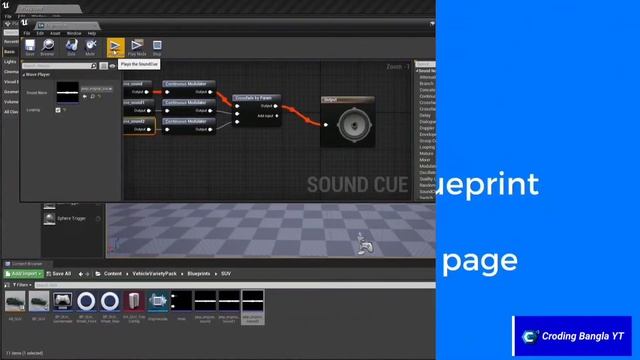Click Save All in Content Browser
Screen dimensions: 640x360
pos(59,274)
